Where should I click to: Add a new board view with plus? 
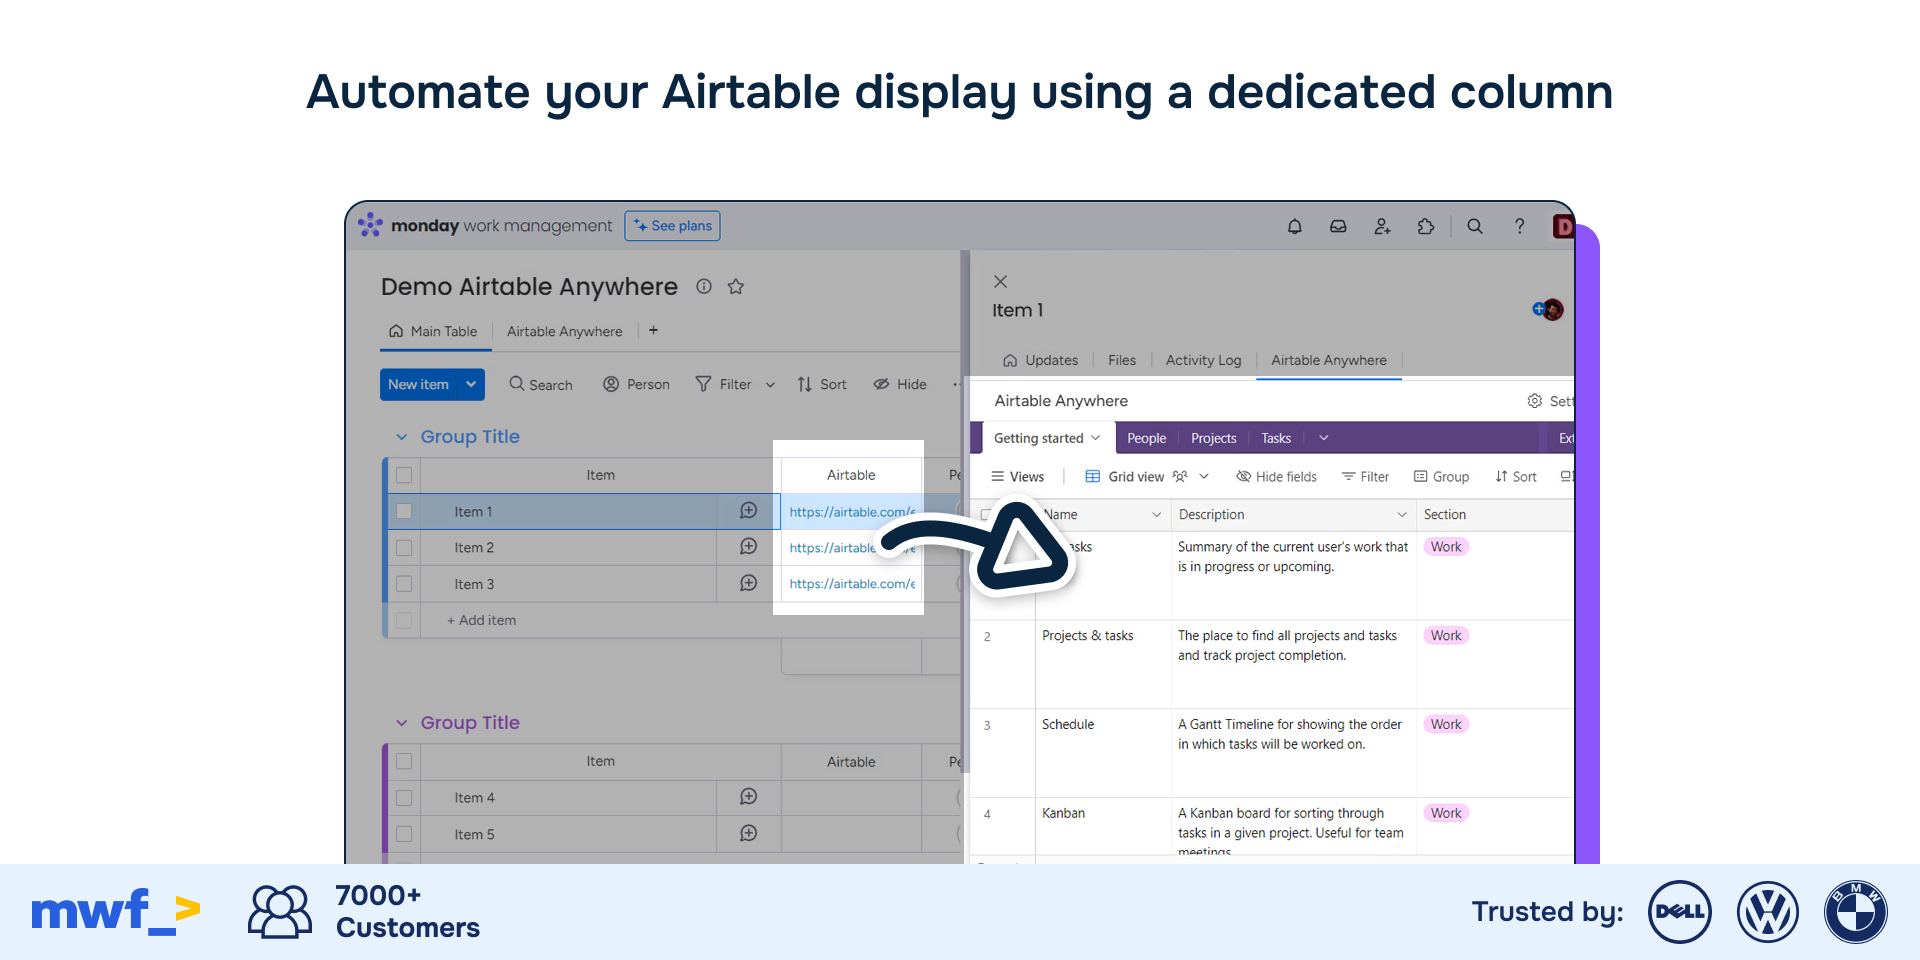[x=653, y=330]
